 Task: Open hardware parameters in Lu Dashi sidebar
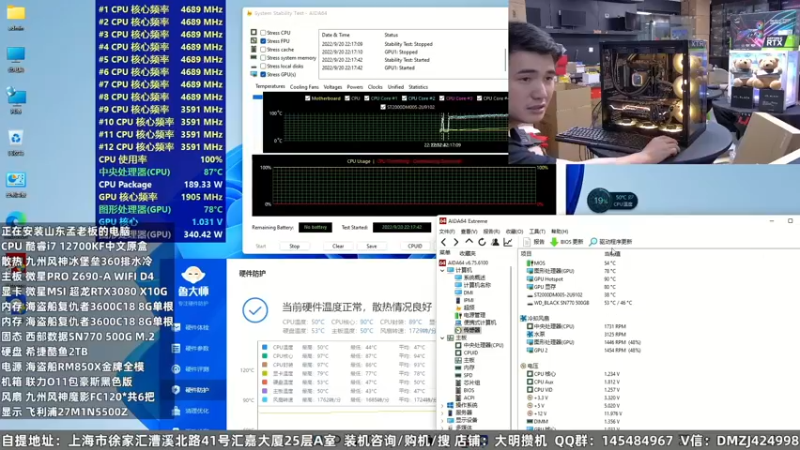pyautogui.click(x=192, y=348)
